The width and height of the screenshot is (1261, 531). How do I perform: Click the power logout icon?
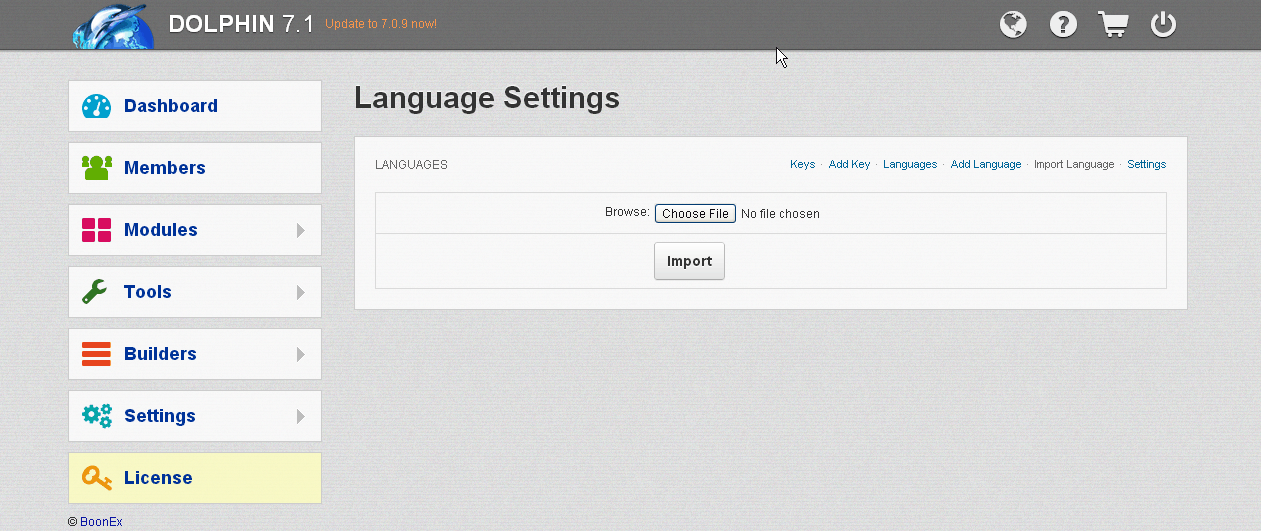(x=1163, y=24)
